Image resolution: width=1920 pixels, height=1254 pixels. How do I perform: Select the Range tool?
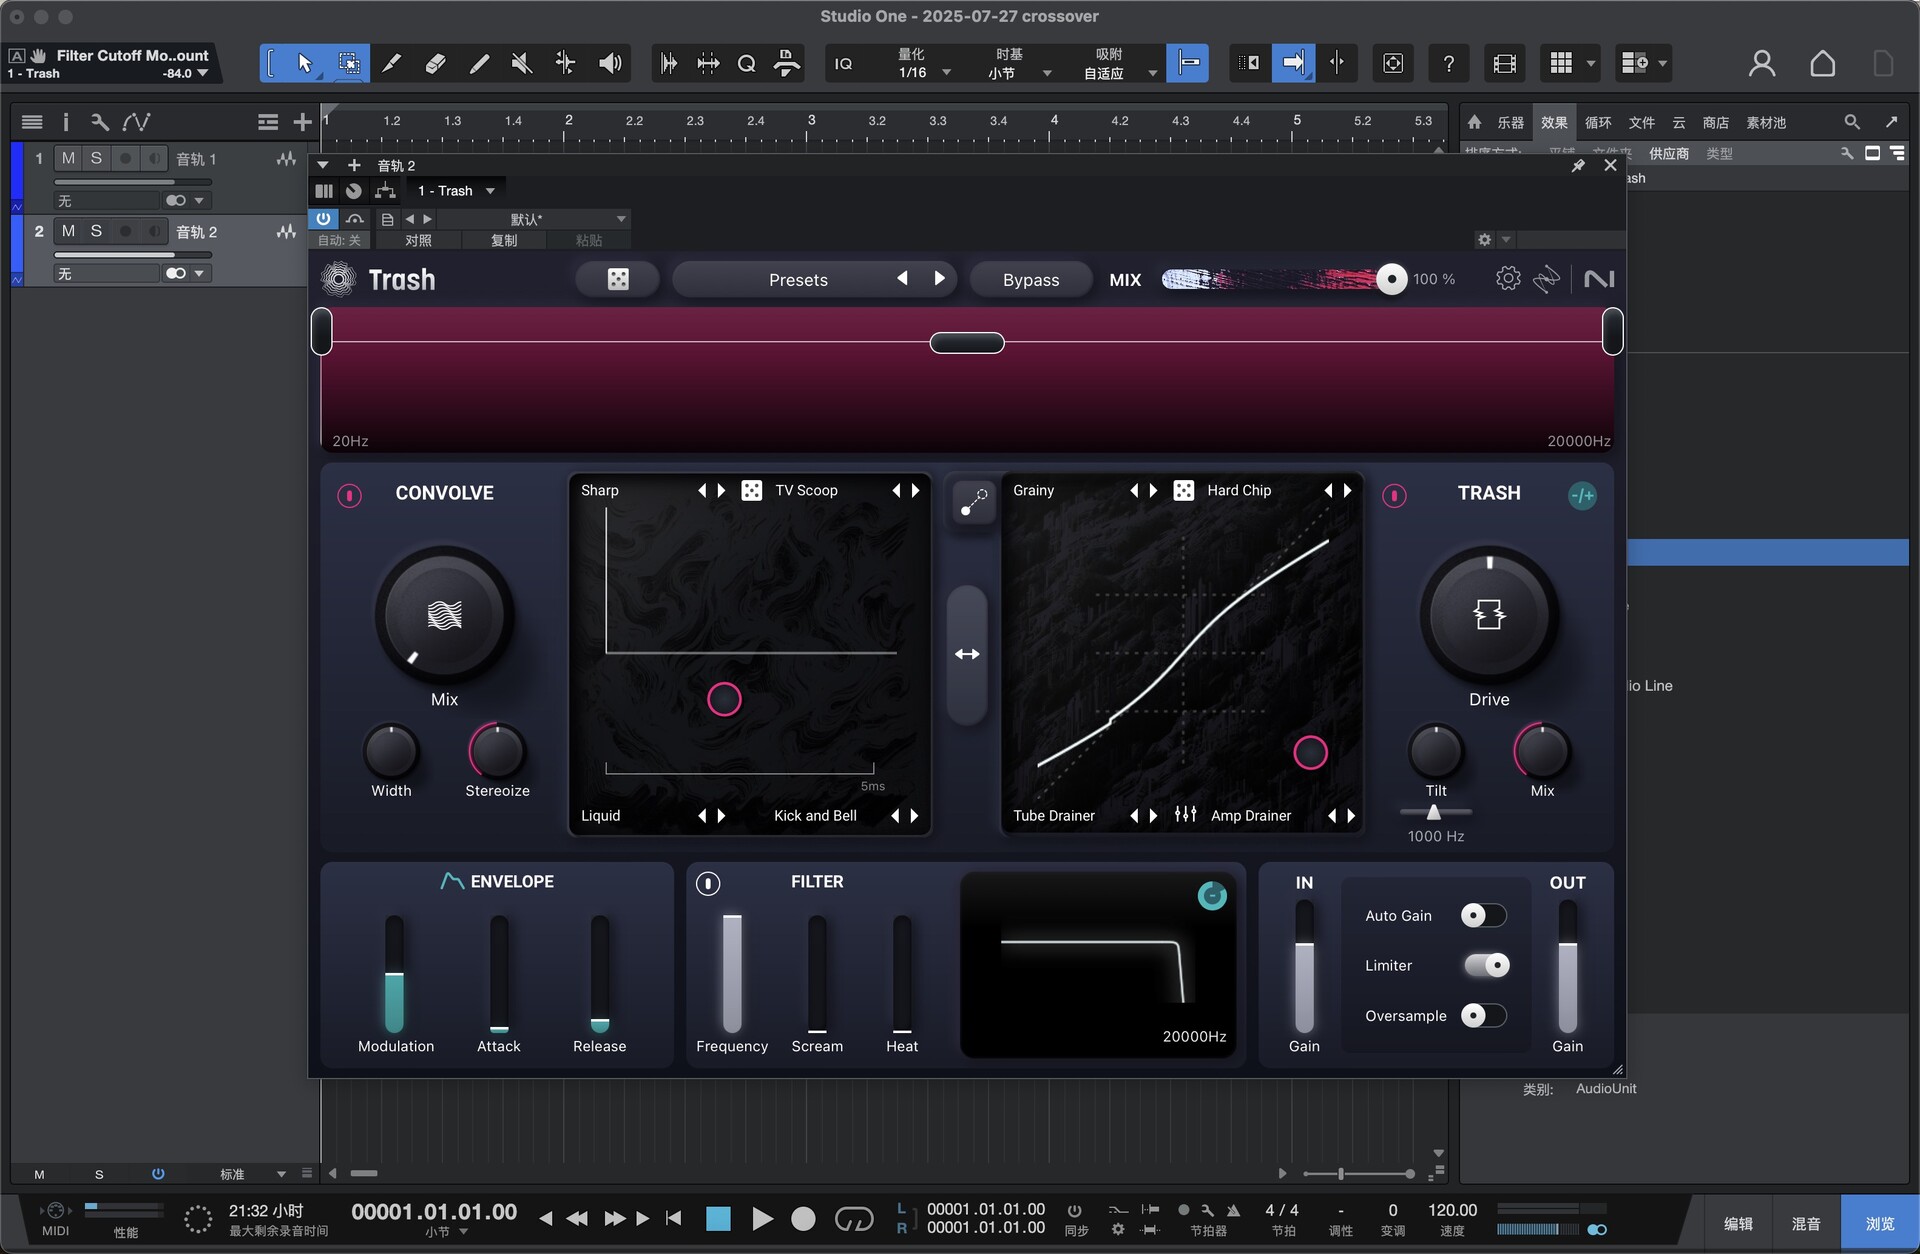(x=349, y=64)
